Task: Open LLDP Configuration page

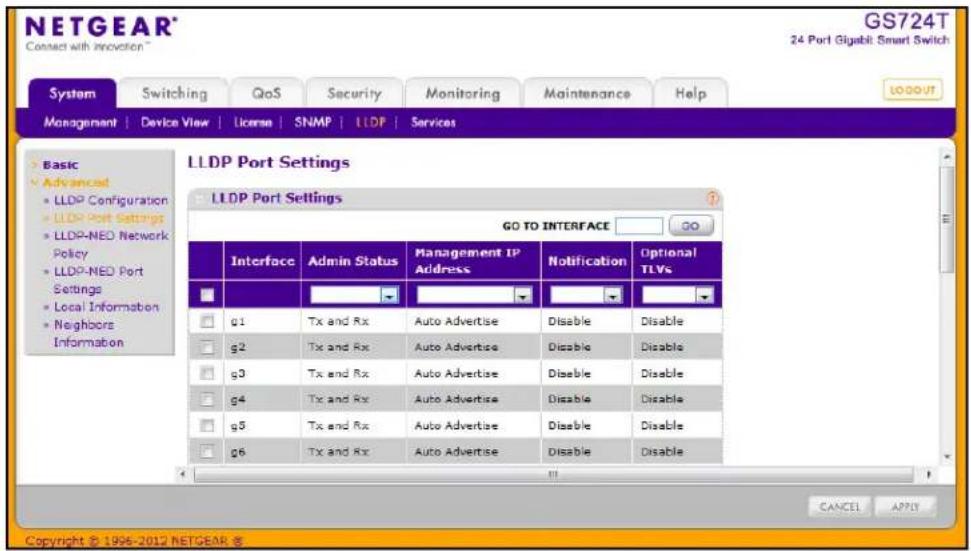Action: pos(111,201)
